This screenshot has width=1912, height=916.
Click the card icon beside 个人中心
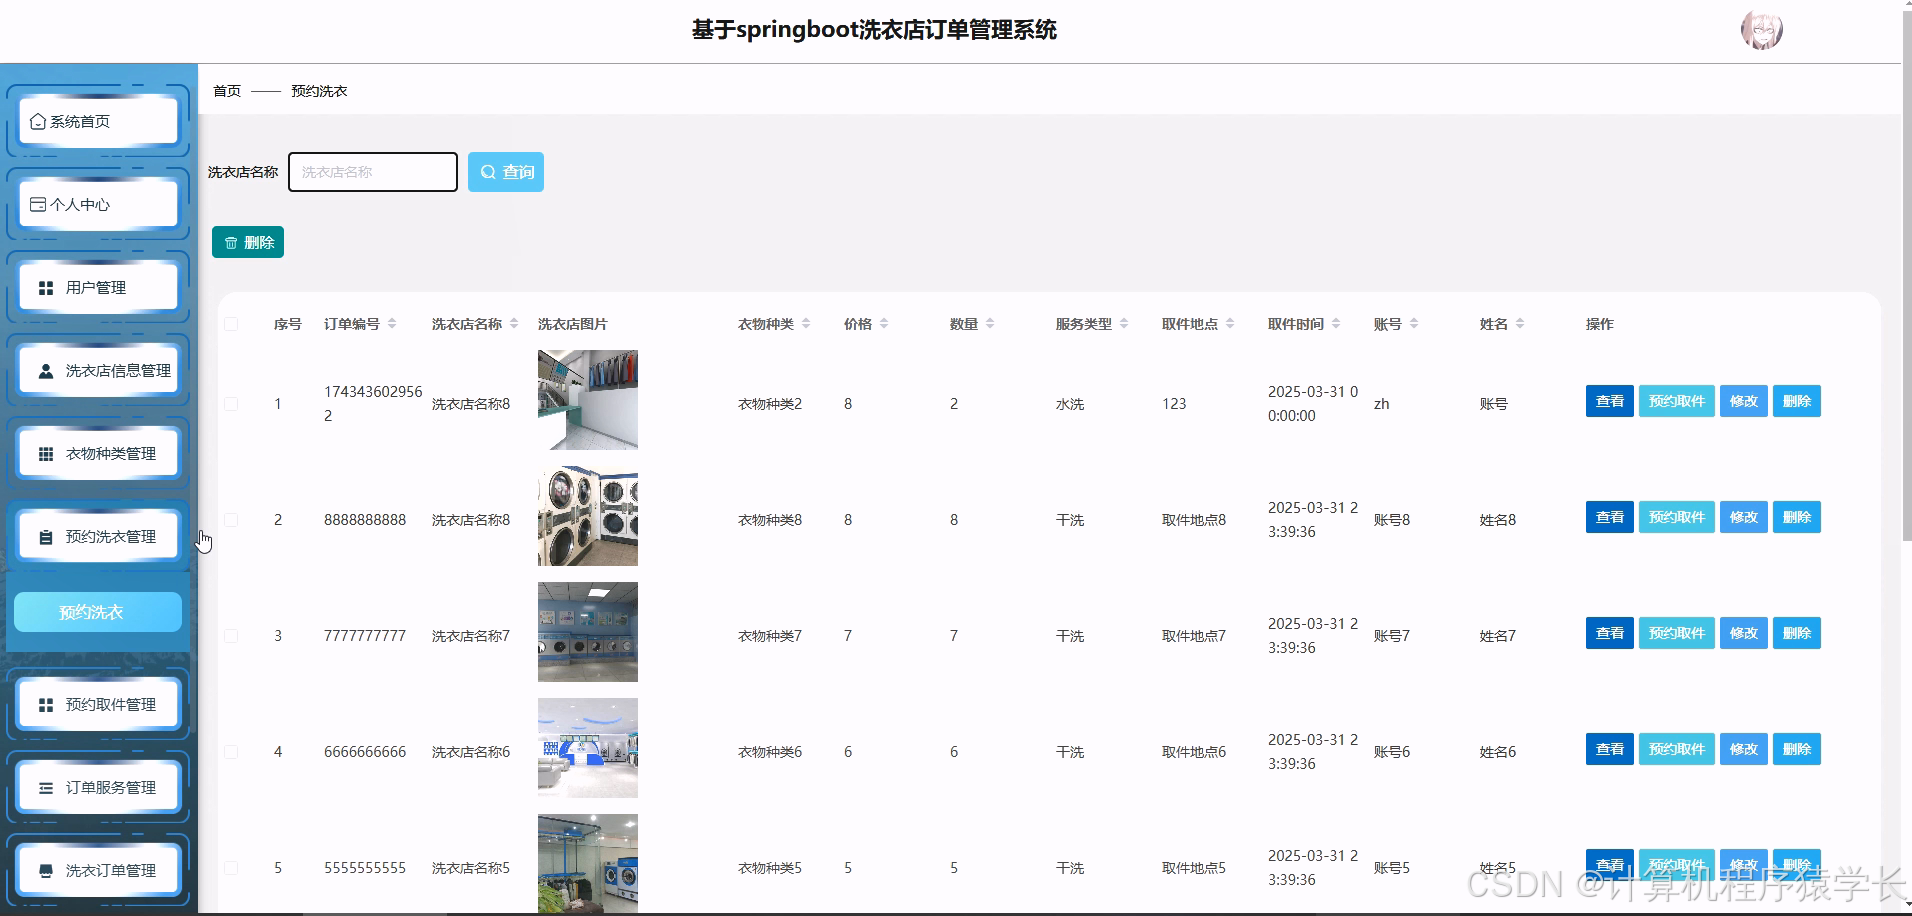38,204
